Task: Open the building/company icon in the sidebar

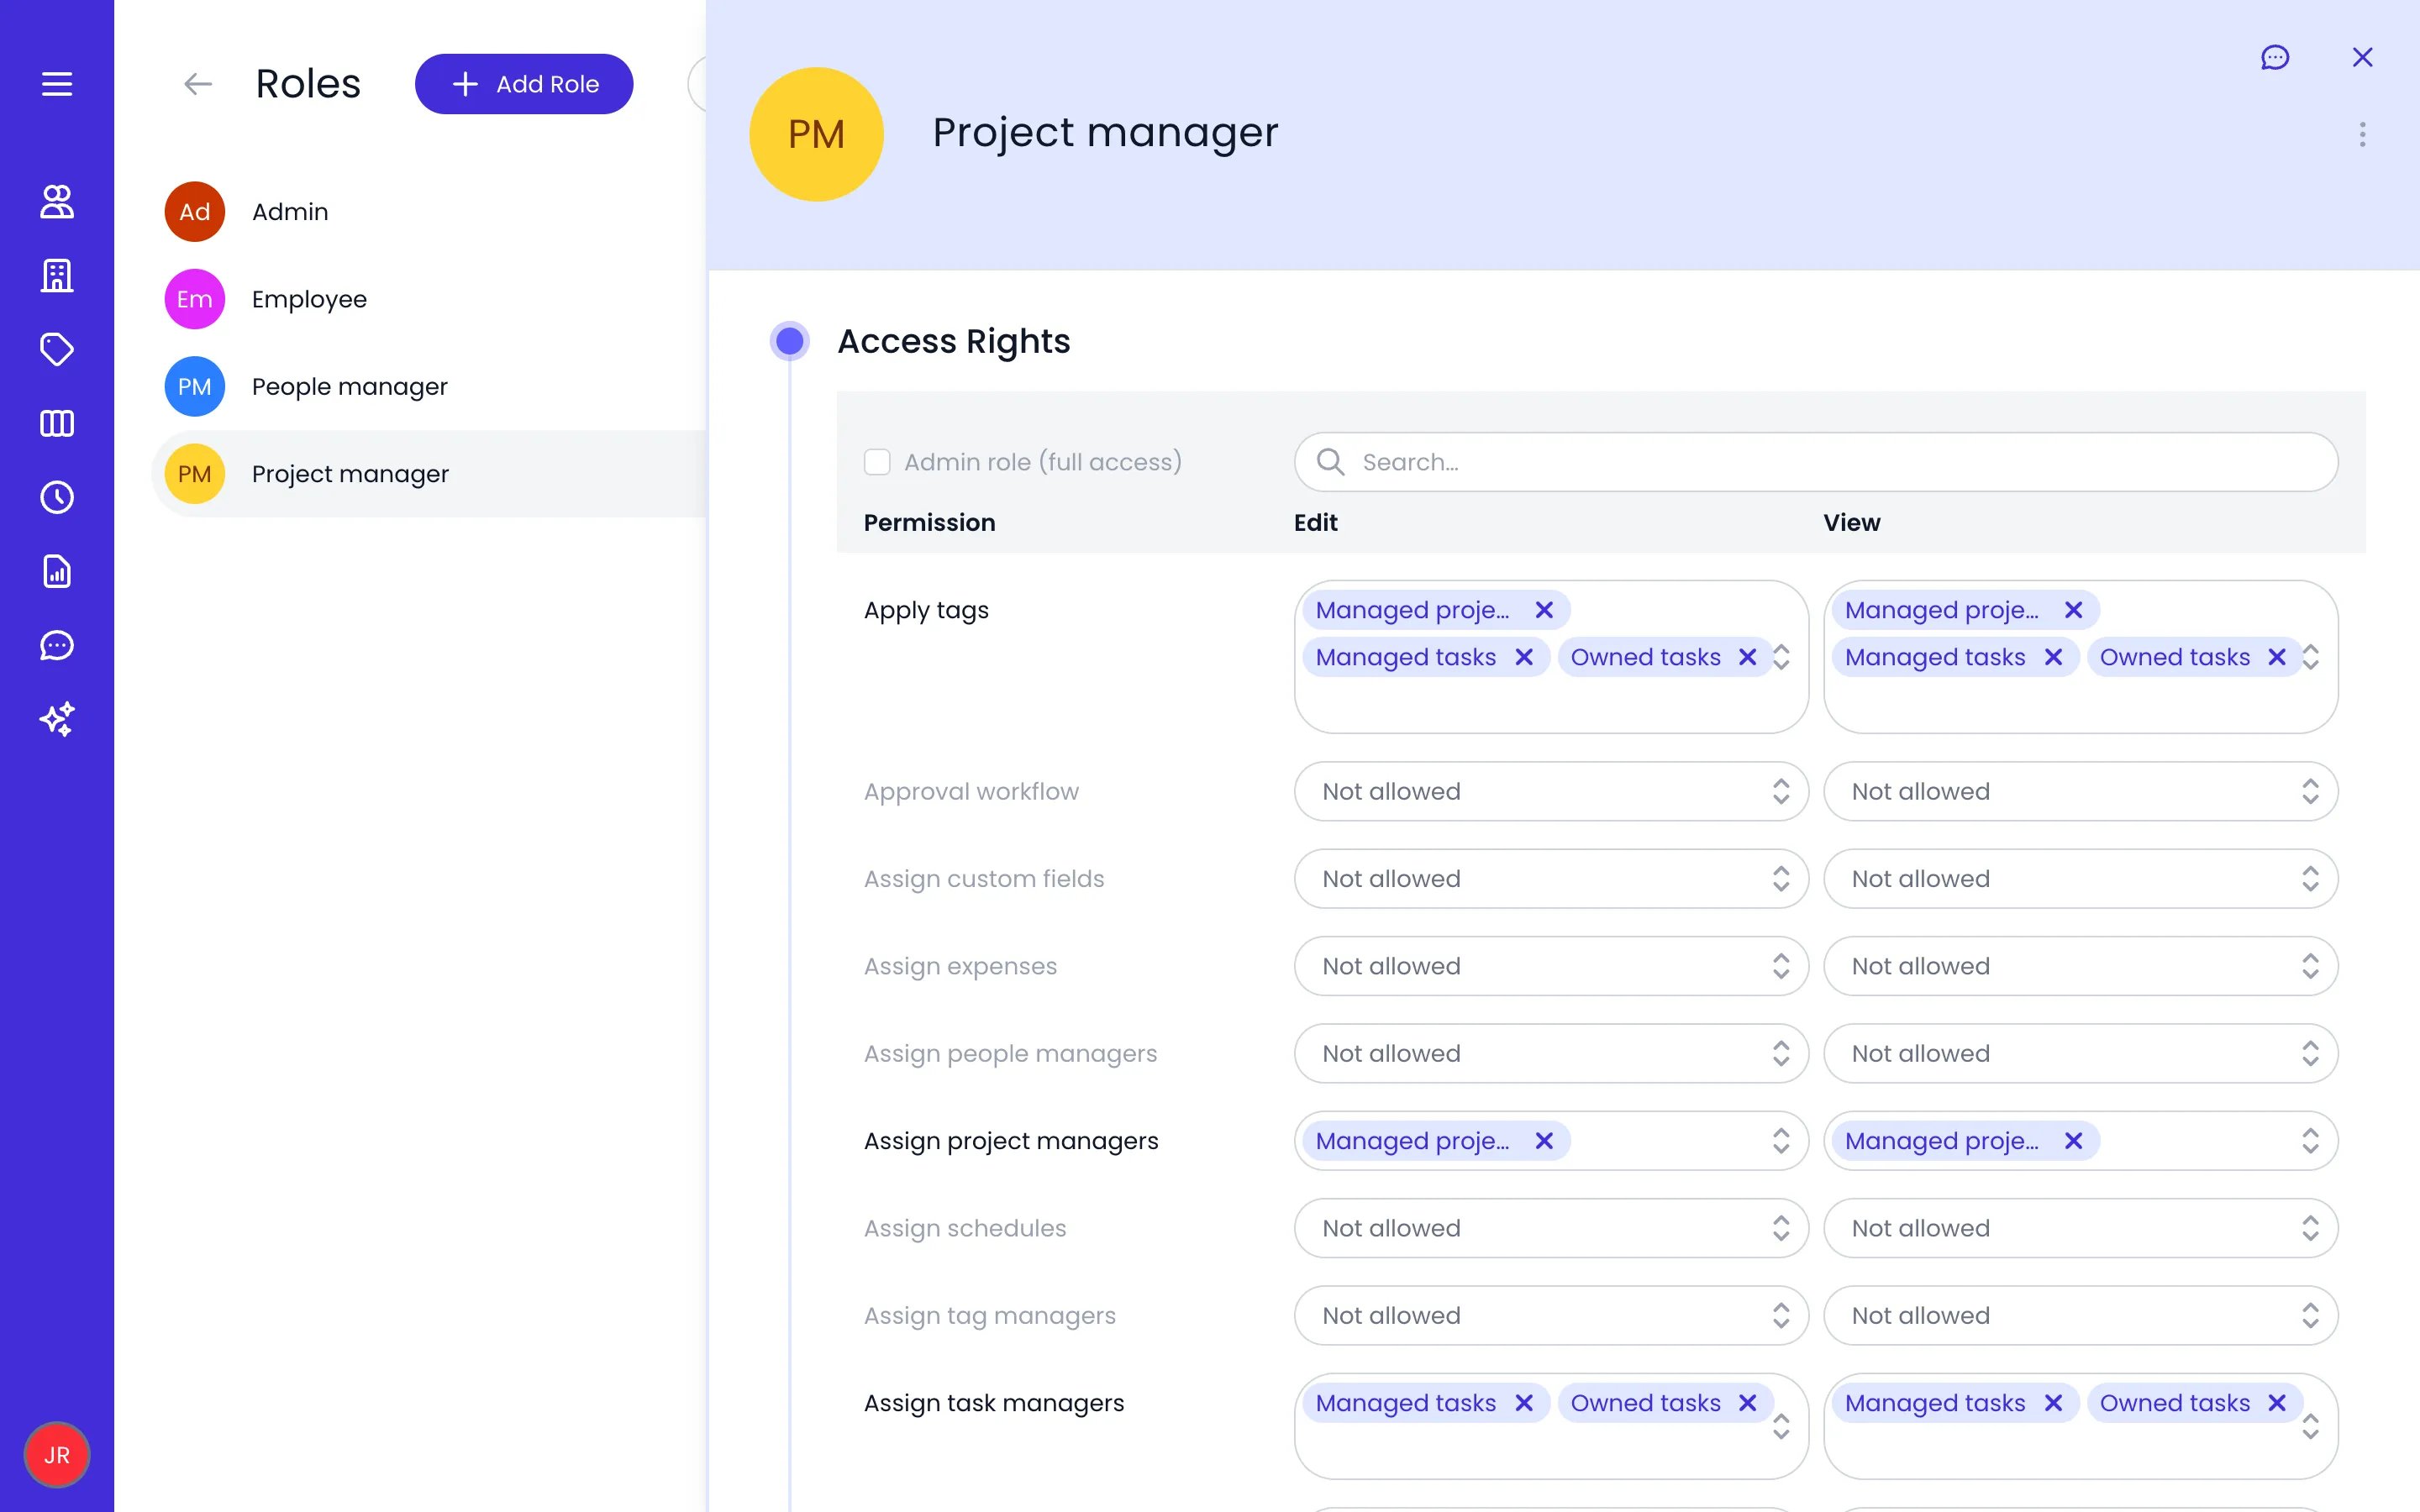Action: tap(57, 275)
